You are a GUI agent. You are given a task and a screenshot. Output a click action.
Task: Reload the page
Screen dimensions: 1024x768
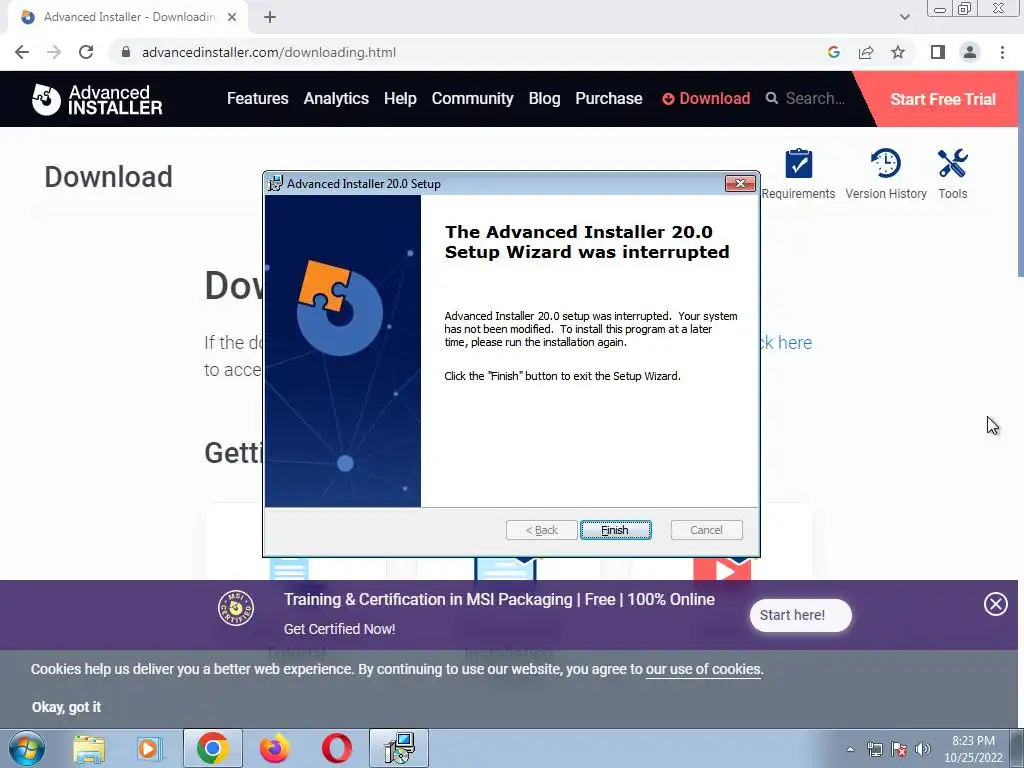pos(86,52)
